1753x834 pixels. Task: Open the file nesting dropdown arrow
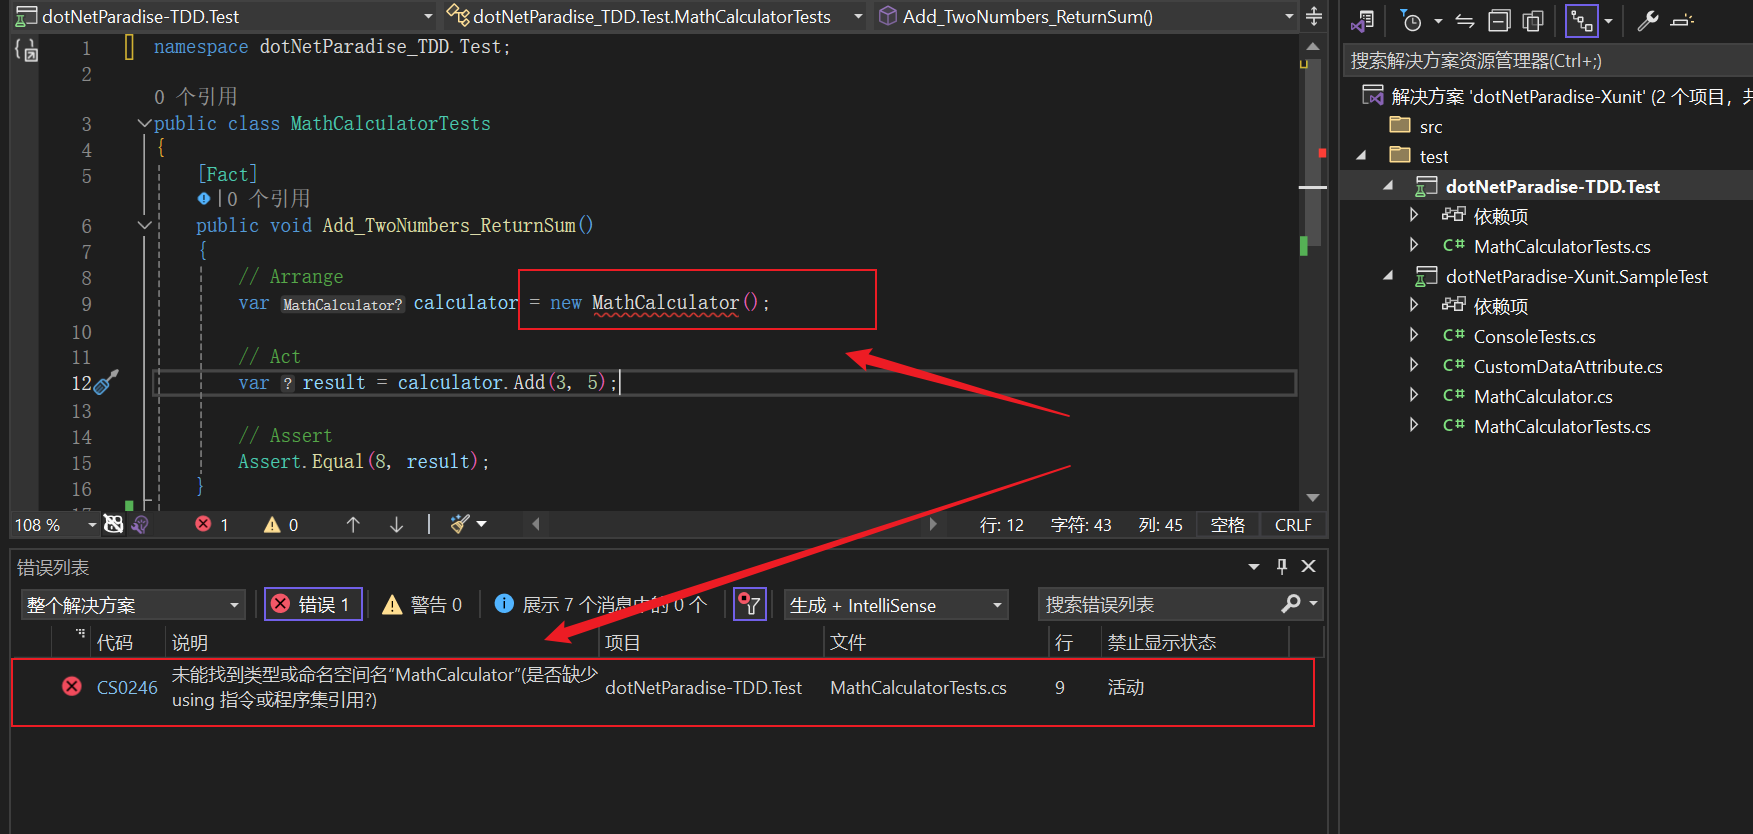click(1608, 21)
